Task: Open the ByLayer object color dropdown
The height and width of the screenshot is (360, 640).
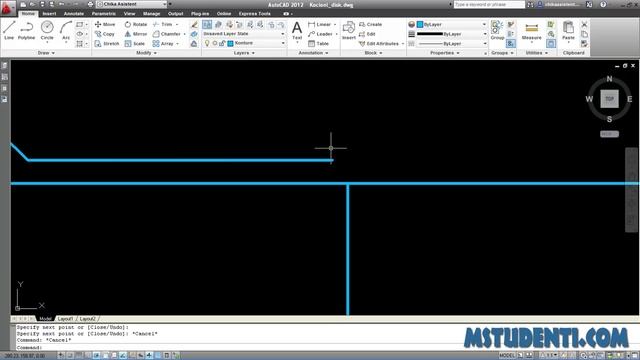Action: 451,24
